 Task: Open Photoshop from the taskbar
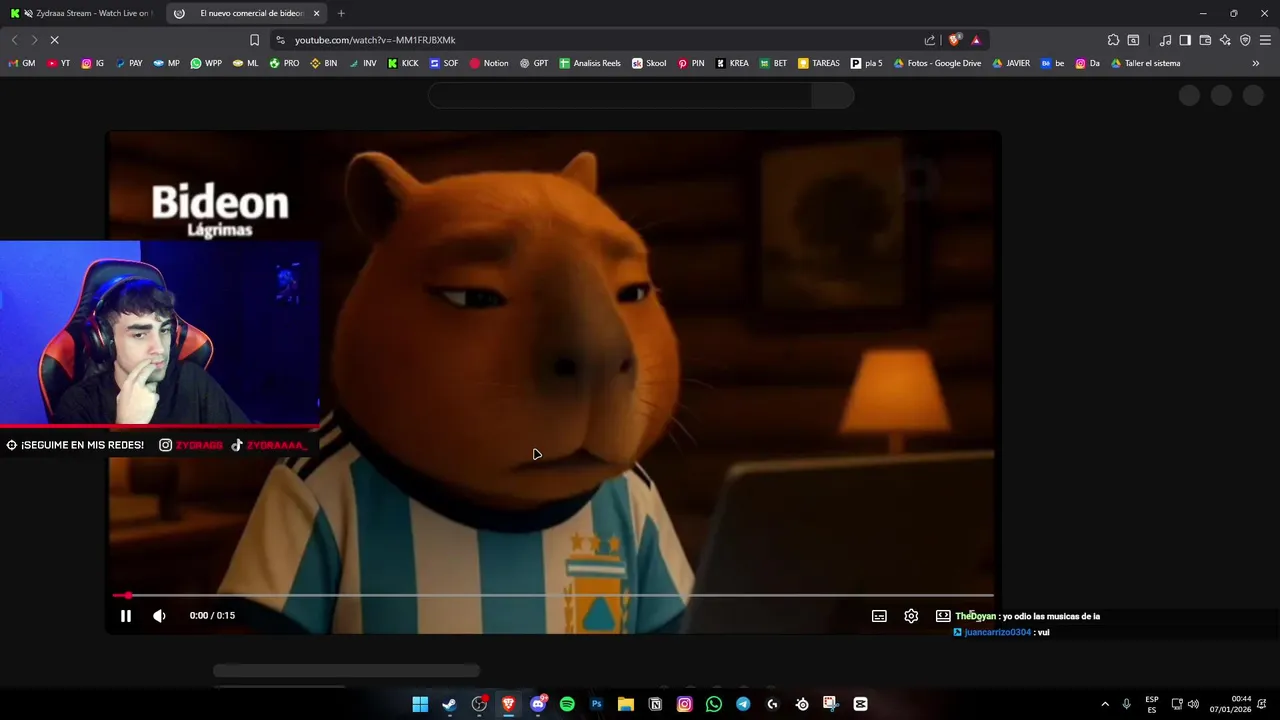click(x=597, y=704)
